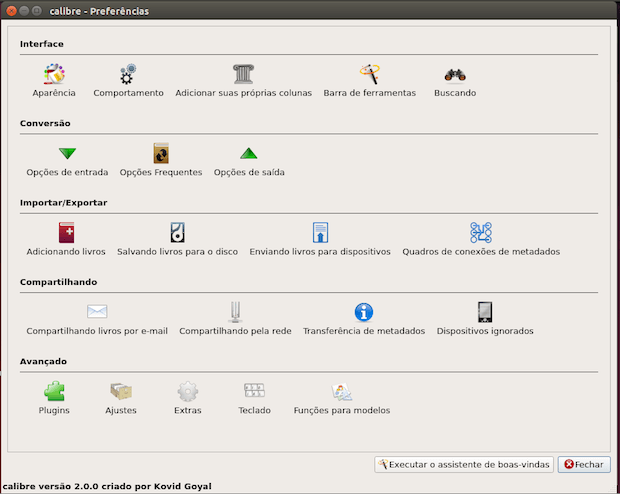Image resolution: width=620 pixels, height=494 pixels.
Task: Click the Adicionando livros label
Action: [x=66, y=252]
